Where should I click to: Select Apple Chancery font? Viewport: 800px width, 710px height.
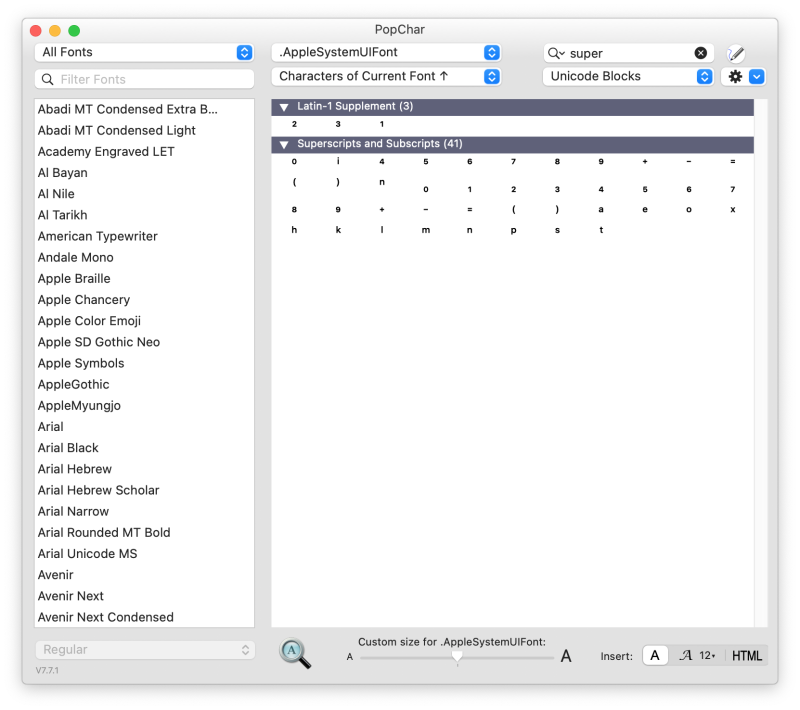click(x=145, y=300)
